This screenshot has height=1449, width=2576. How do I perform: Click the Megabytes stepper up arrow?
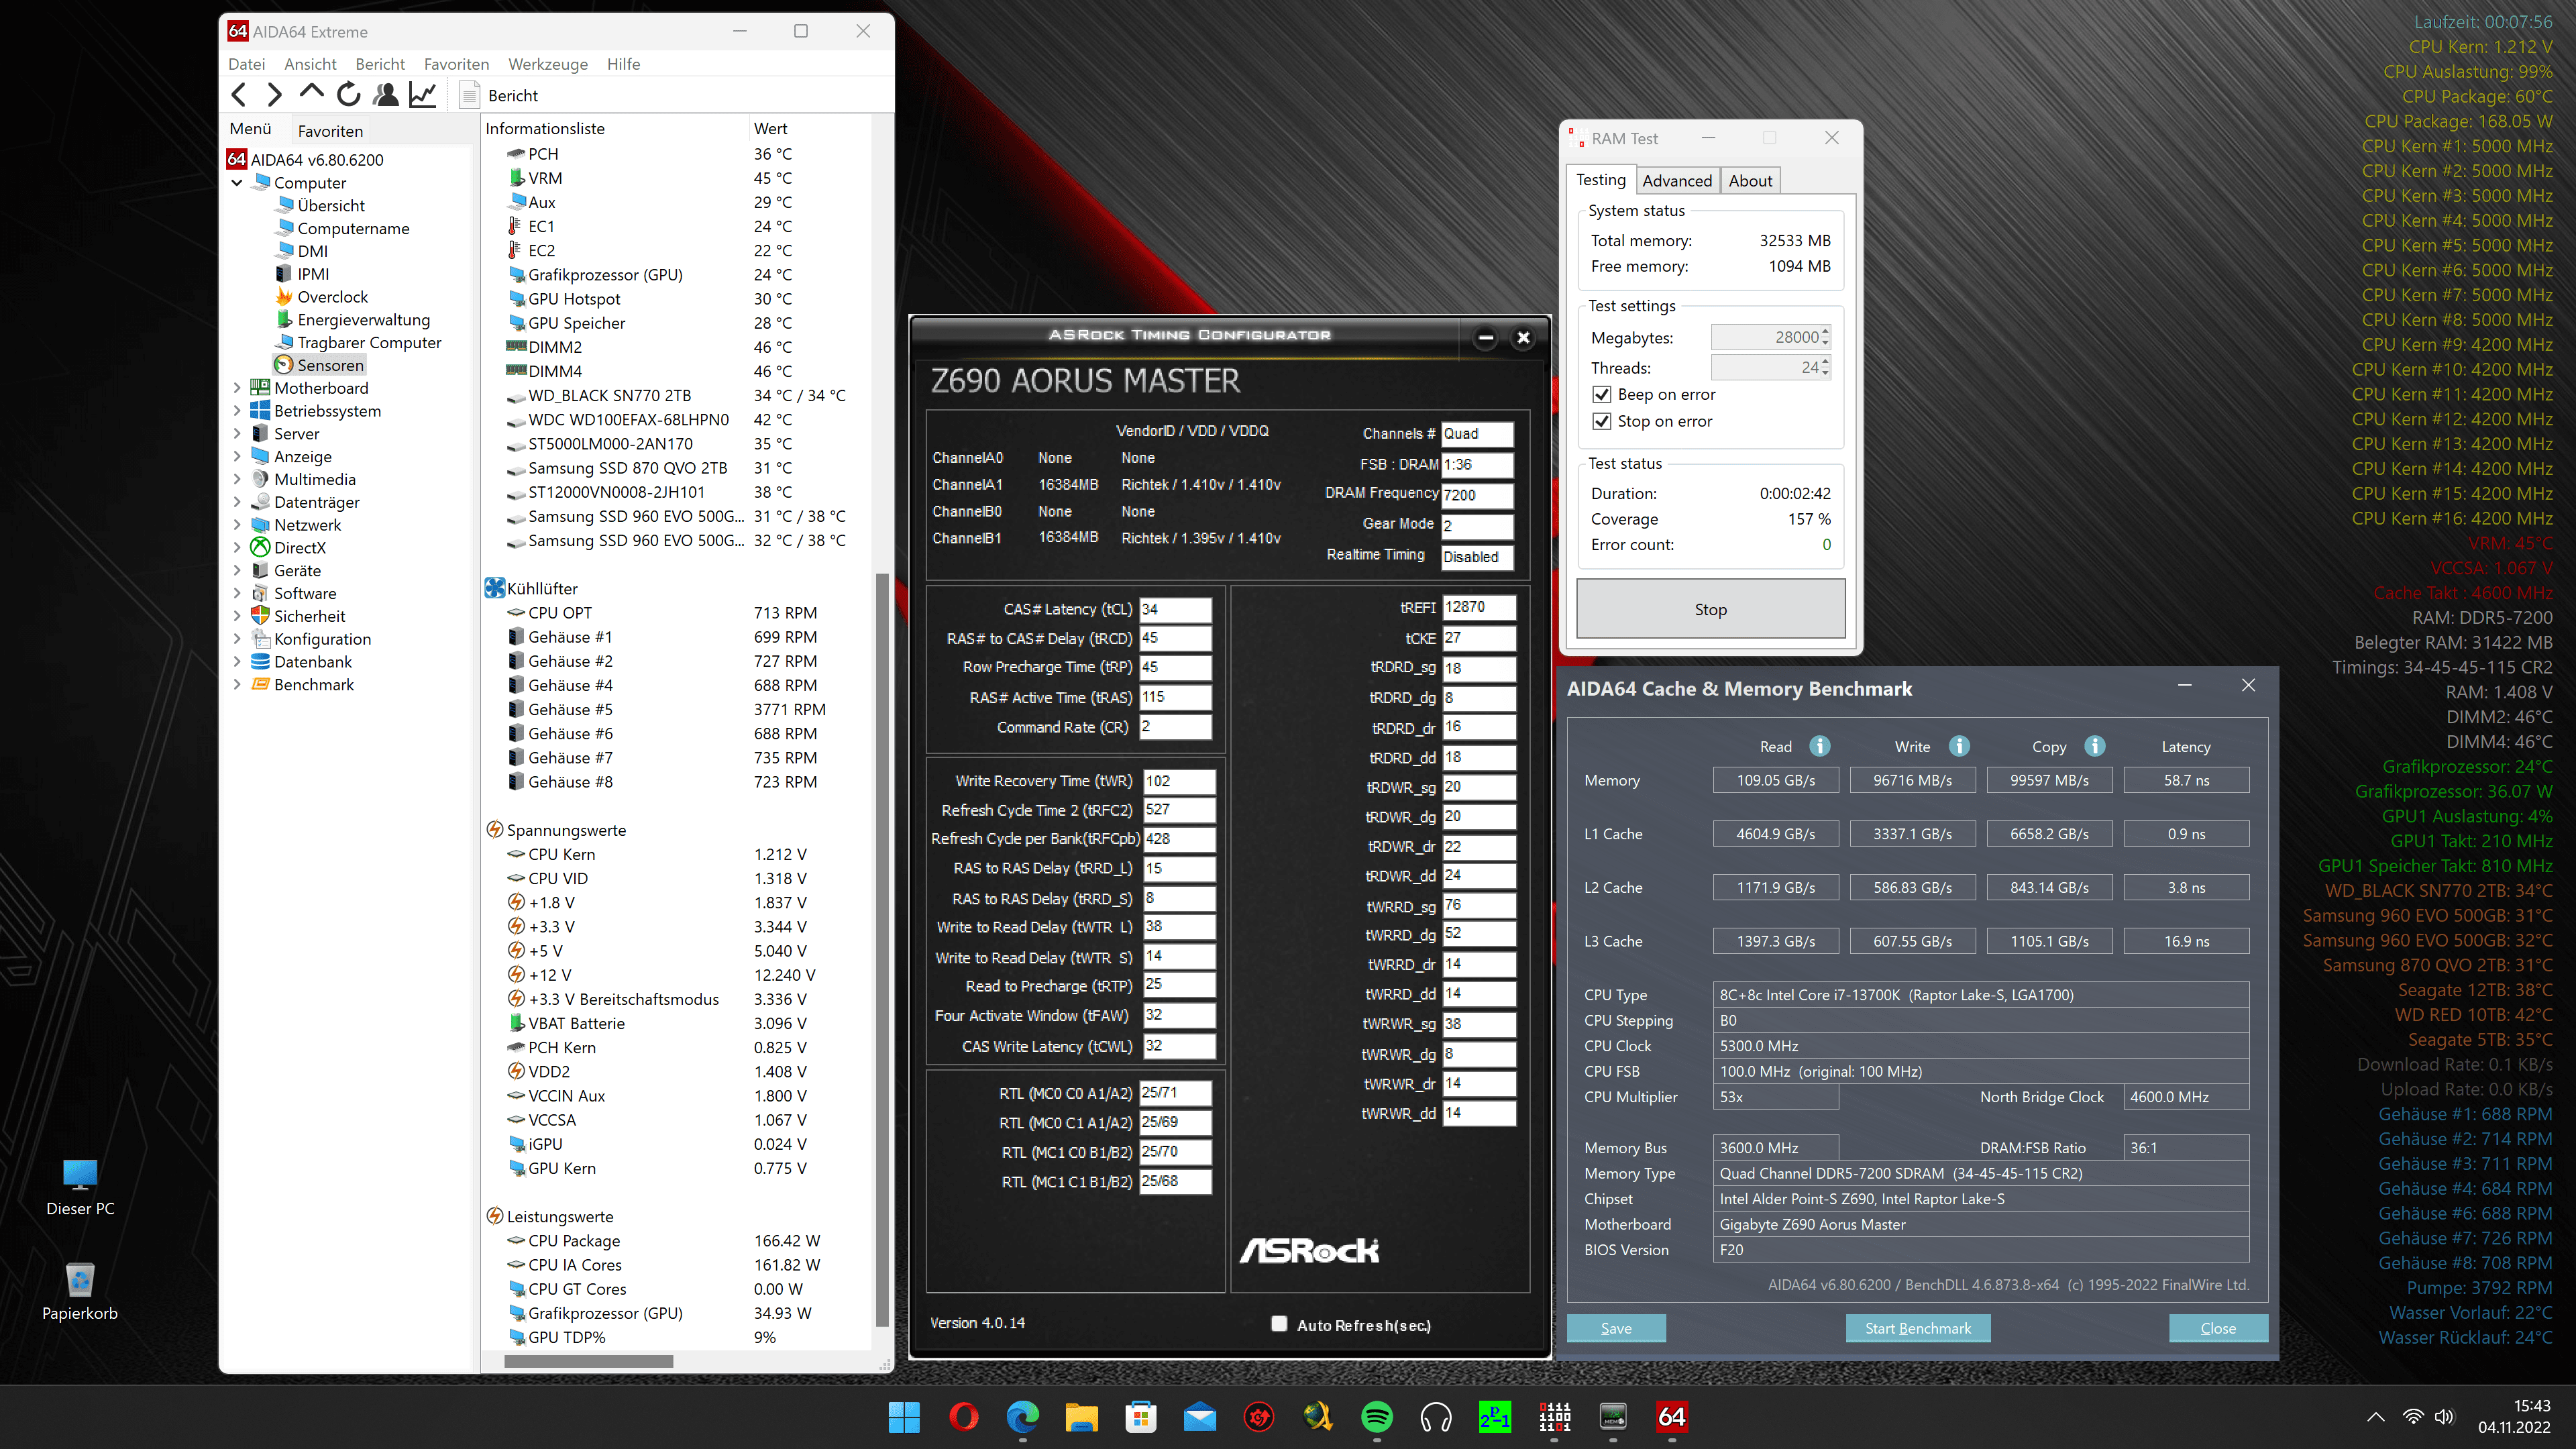point(1825,331)
